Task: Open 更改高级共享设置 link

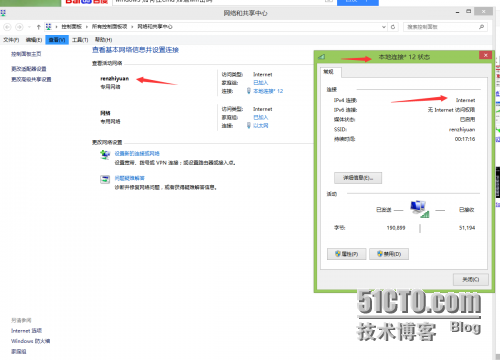Action: tap(31, 79)
